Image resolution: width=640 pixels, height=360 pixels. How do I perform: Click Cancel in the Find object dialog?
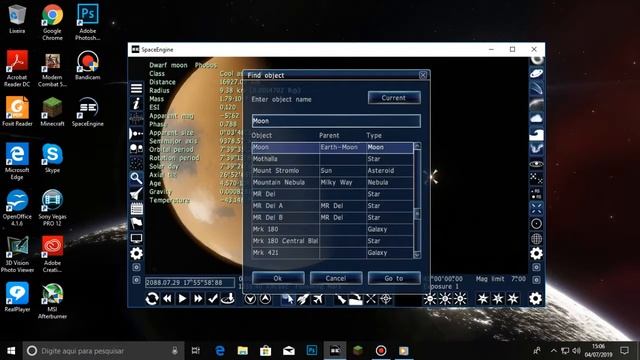336,278
